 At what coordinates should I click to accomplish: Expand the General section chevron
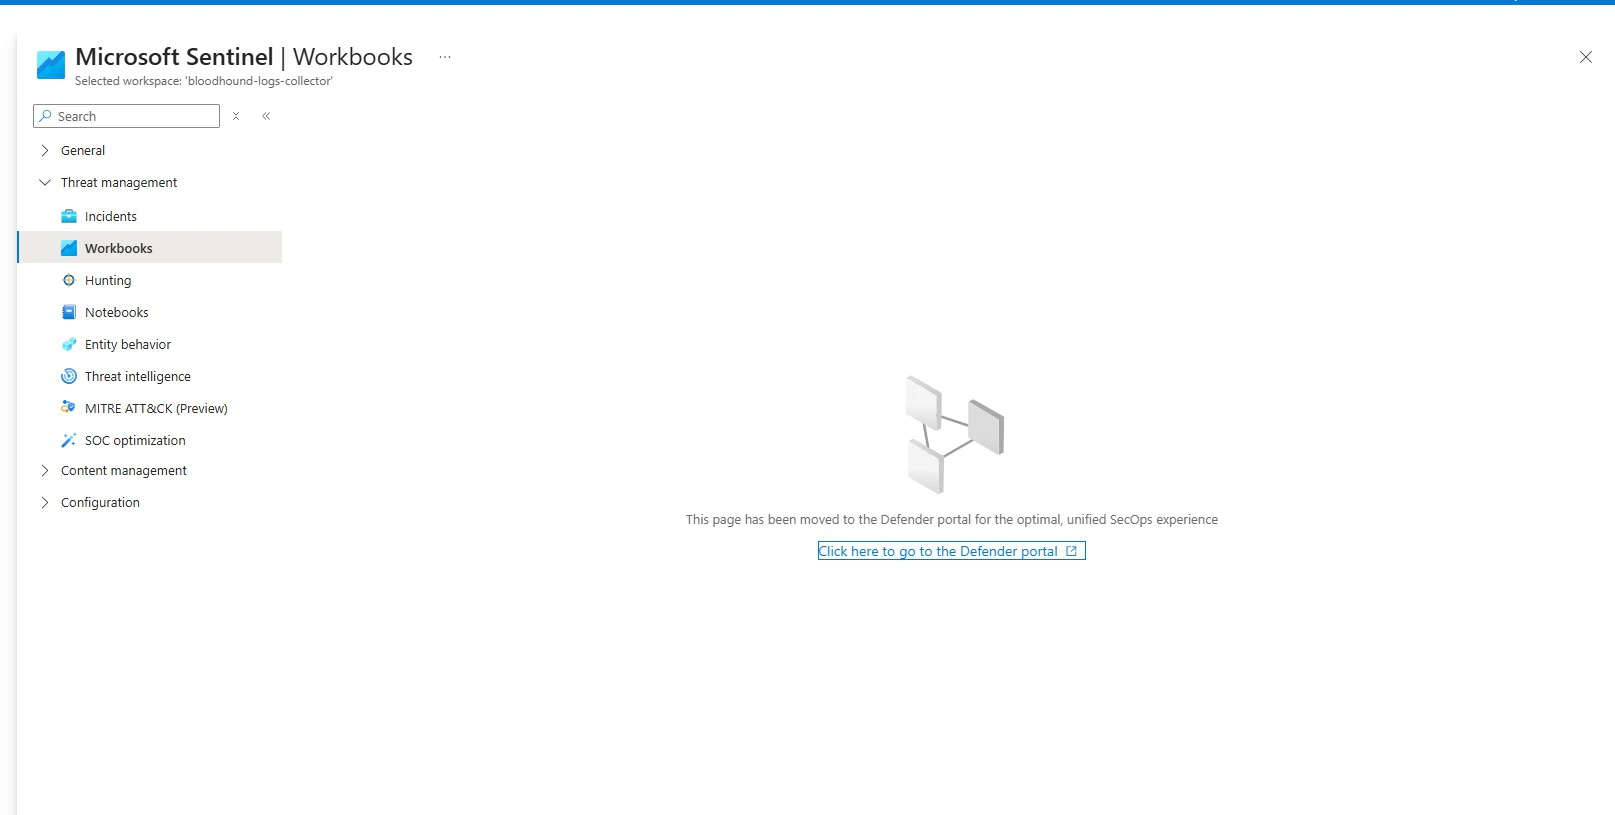point(45,150)
